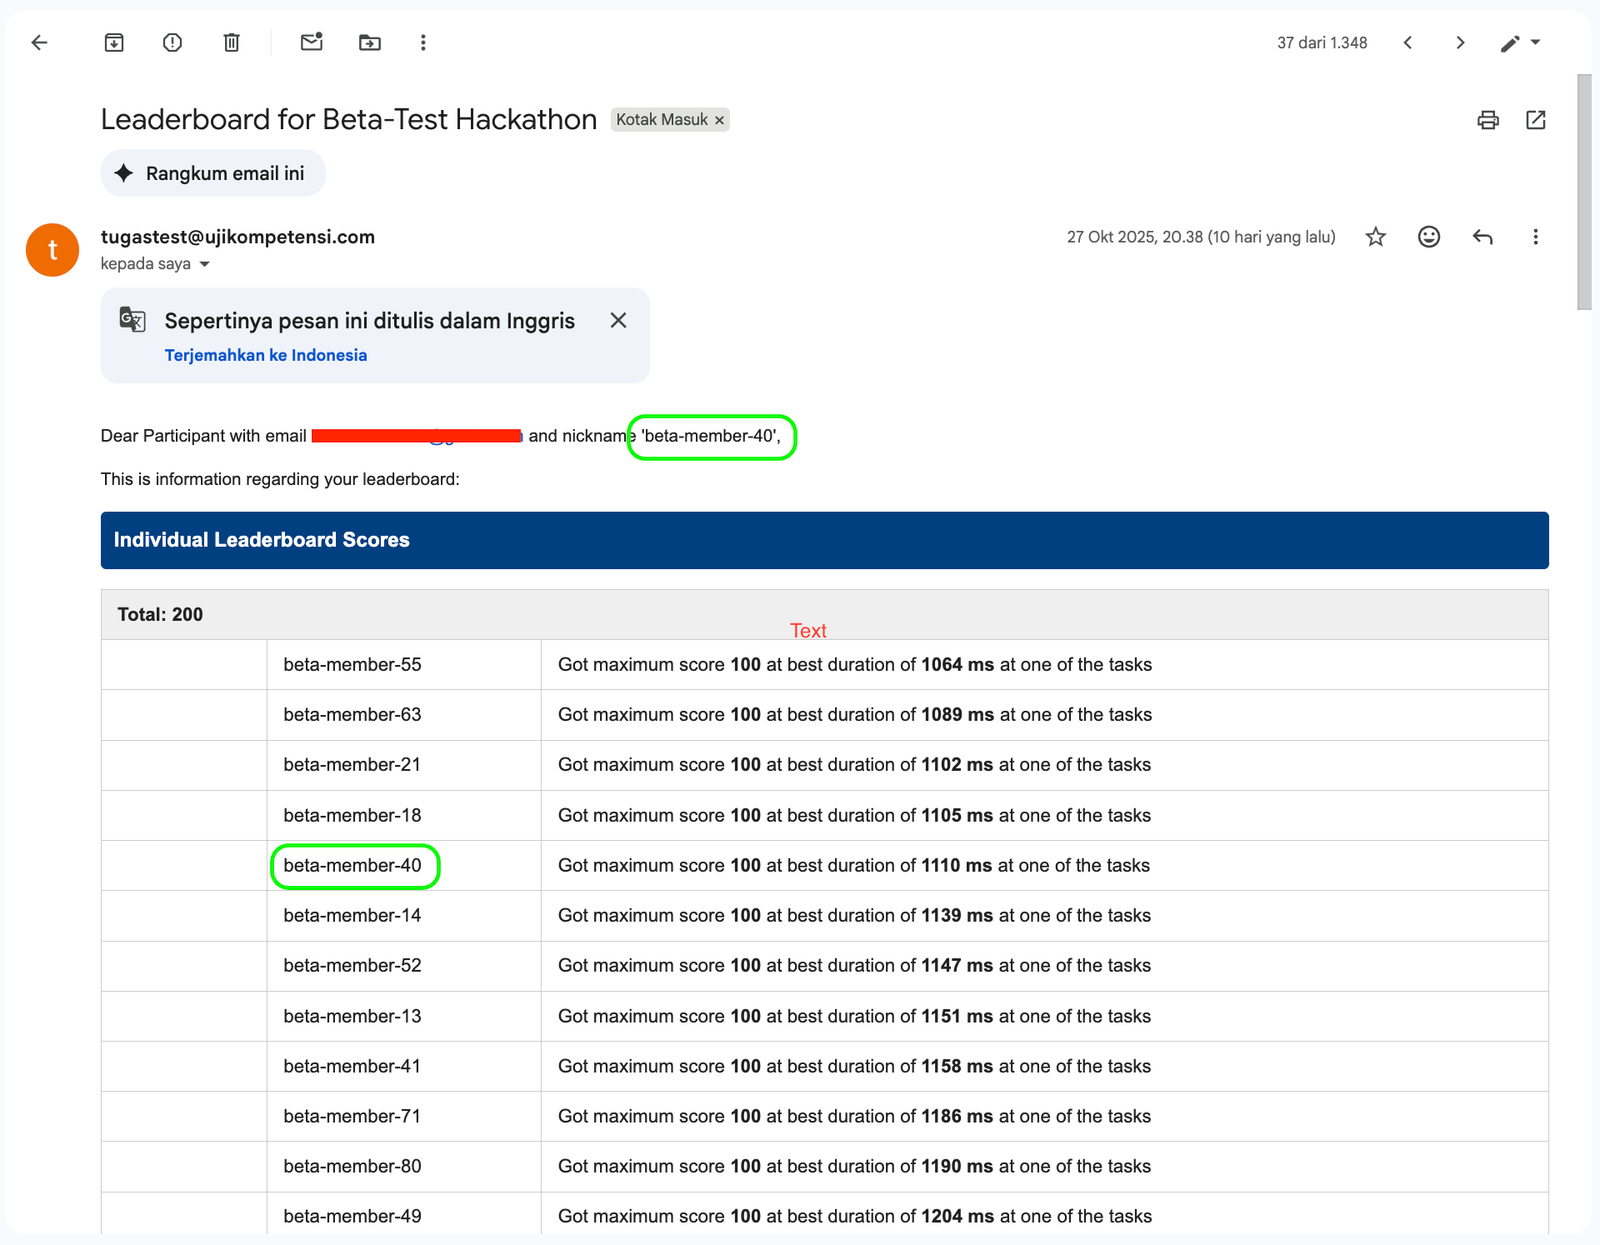The image size is (1600, 1245).
Task: Reply to the sender
Action: (x=1483, y=237)
